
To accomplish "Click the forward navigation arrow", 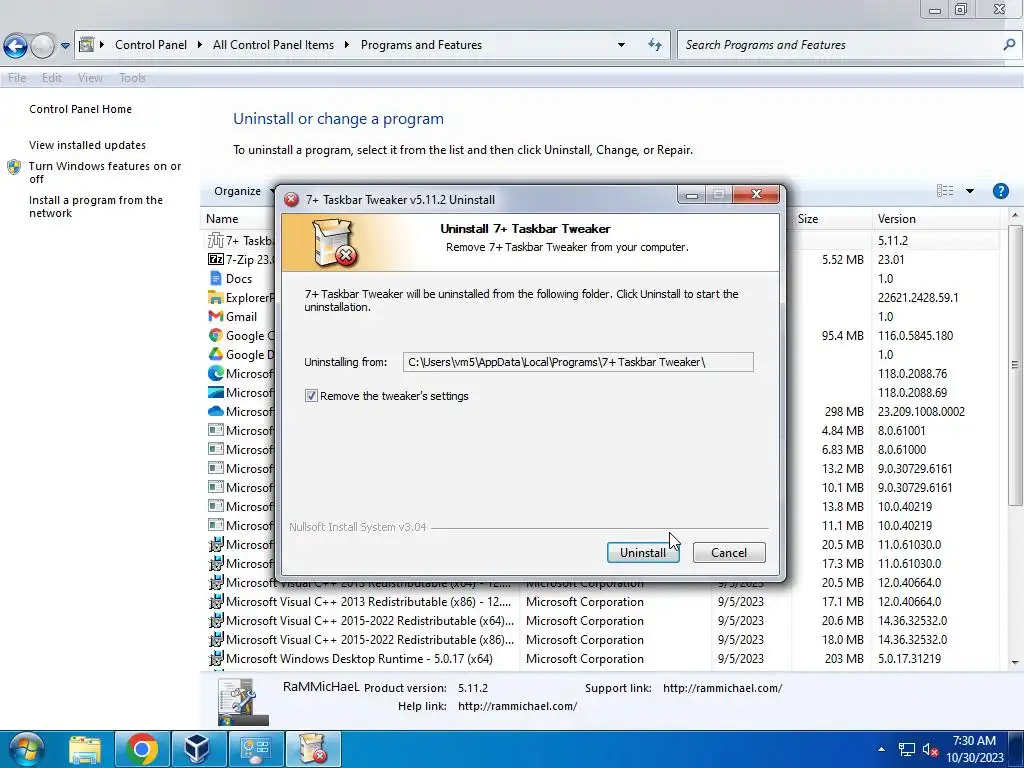I will 43,46.
